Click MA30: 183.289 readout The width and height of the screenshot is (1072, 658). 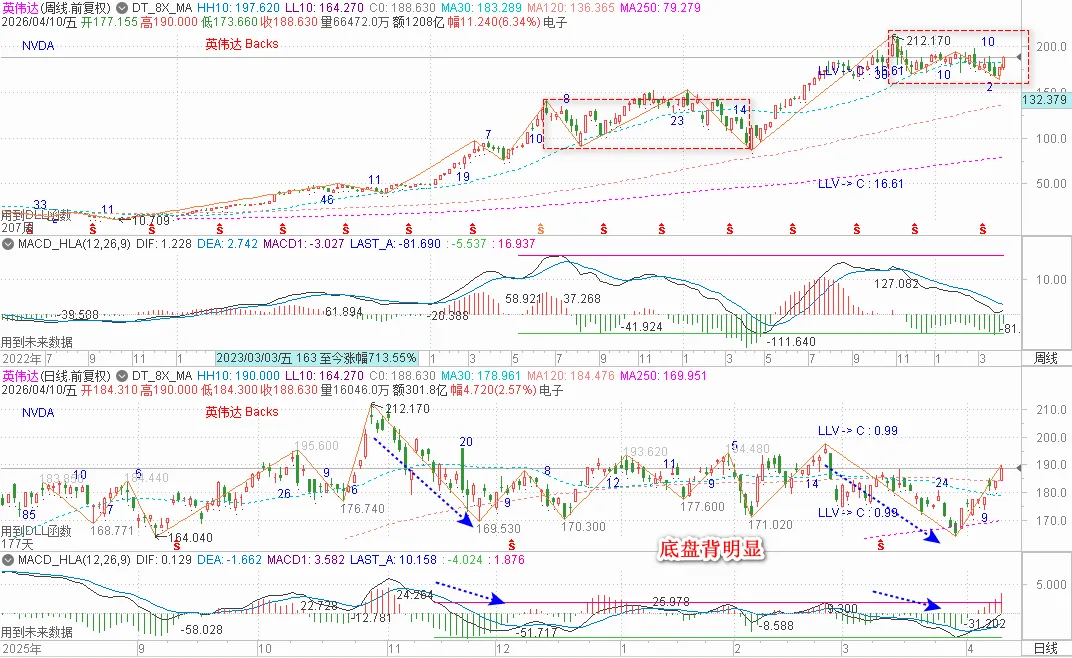[x=481, y=8]
